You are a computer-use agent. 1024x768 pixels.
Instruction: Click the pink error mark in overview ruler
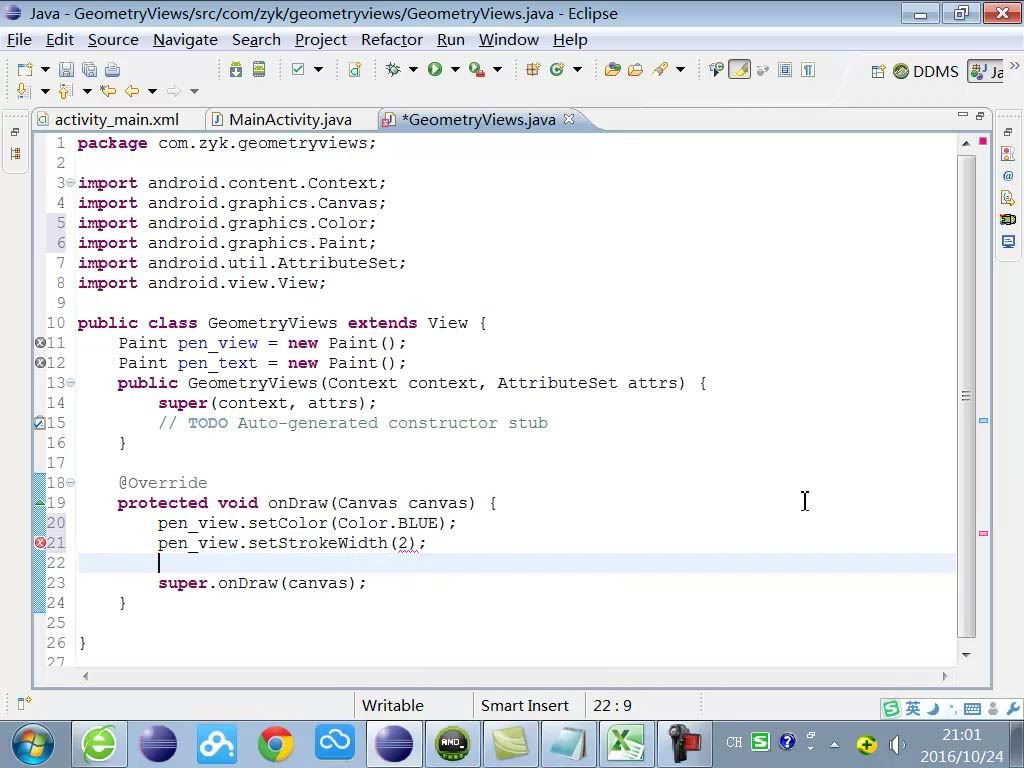click(x=983, y=534)
